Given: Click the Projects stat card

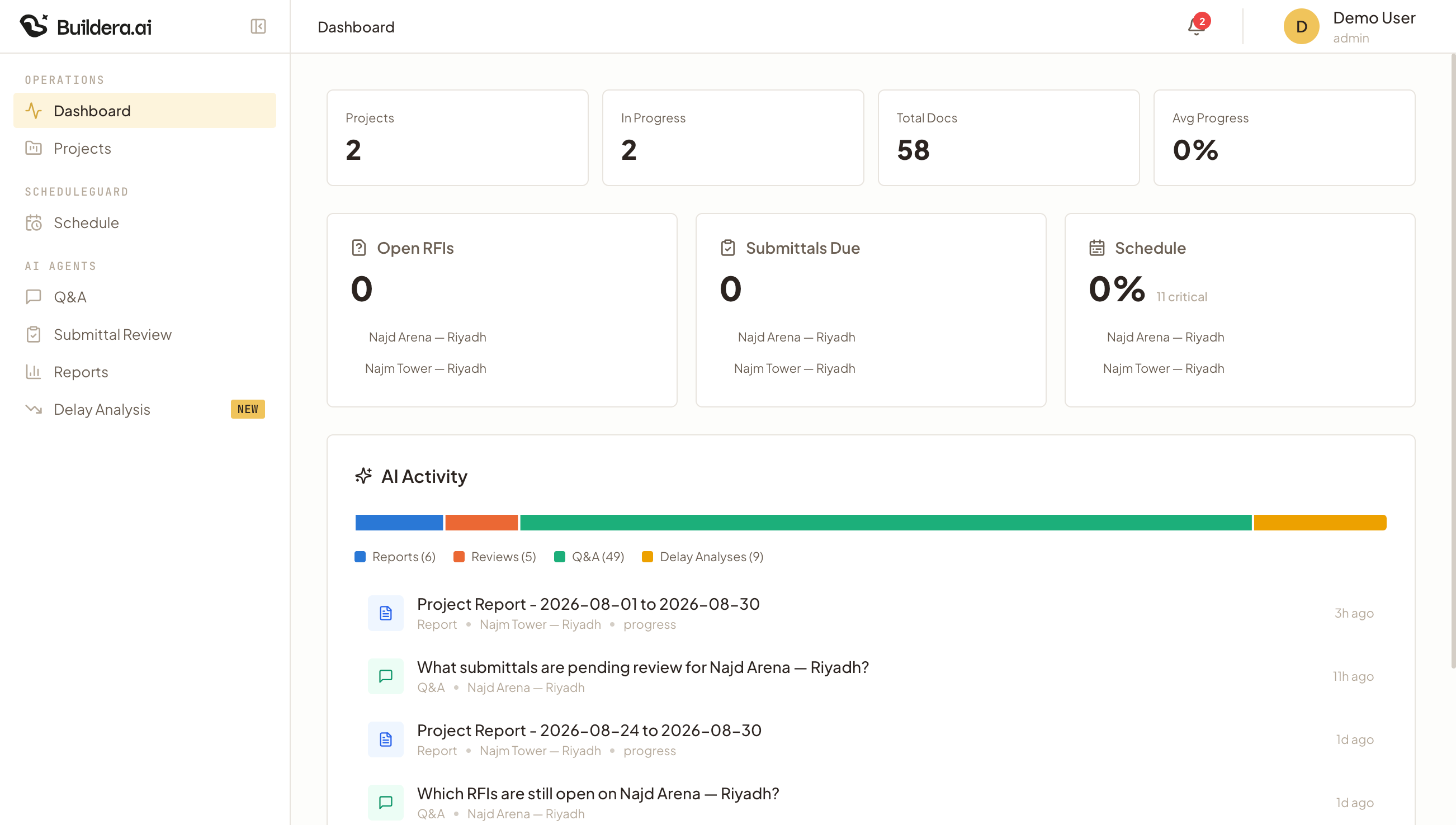Looking at the screenshot, I should click(457, 138).
